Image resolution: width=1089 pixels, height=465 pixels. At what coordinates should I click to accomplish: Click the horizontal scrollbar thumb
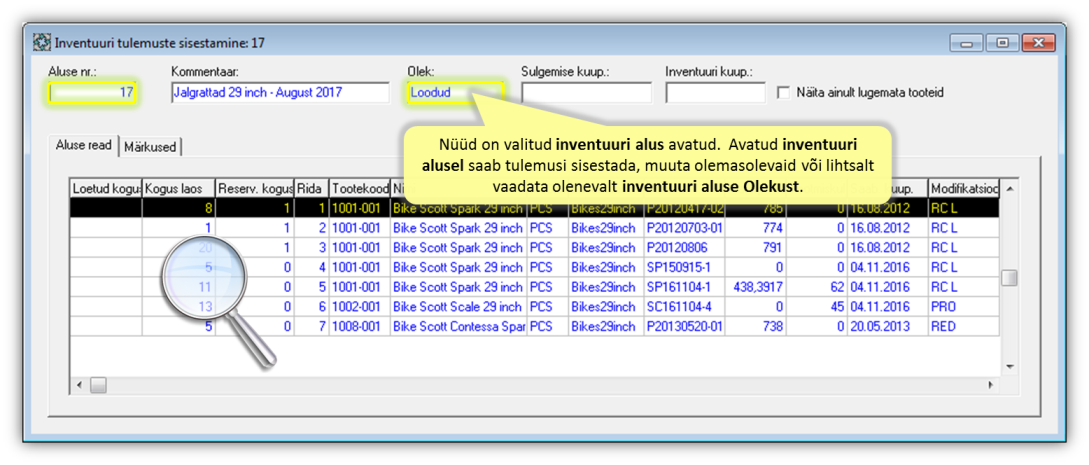pyautogui.click(x=98, y=384)
